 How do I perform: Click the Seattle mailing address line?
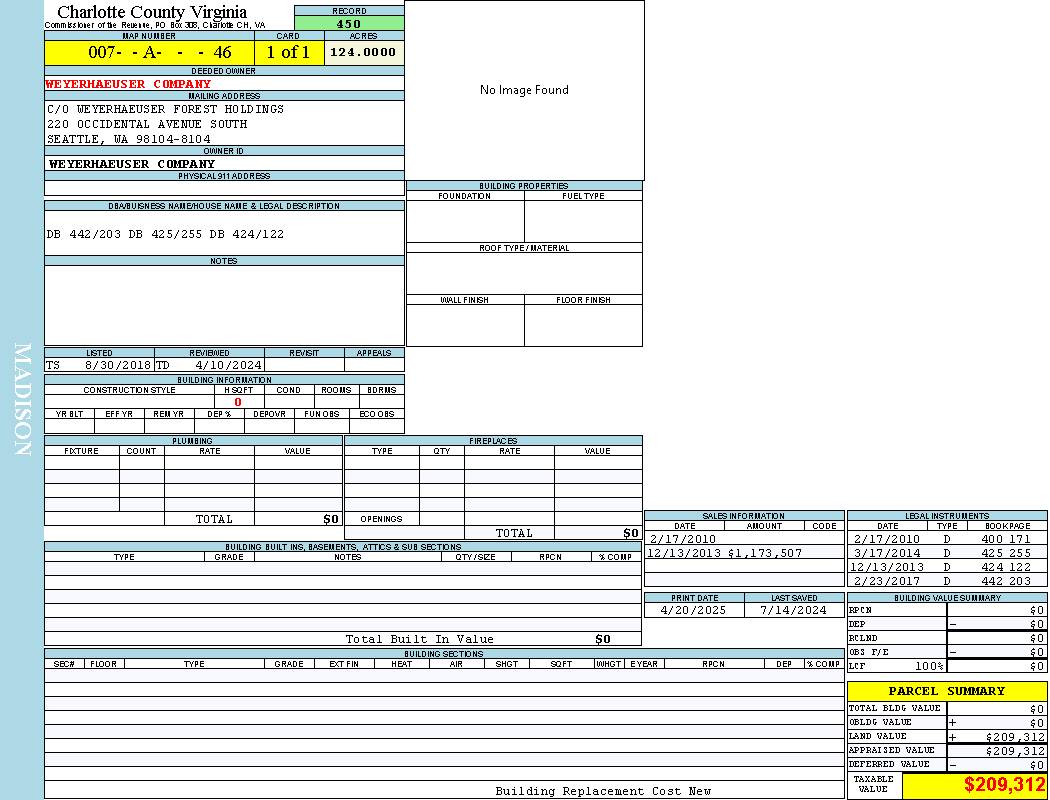click(x=129, y=139)
